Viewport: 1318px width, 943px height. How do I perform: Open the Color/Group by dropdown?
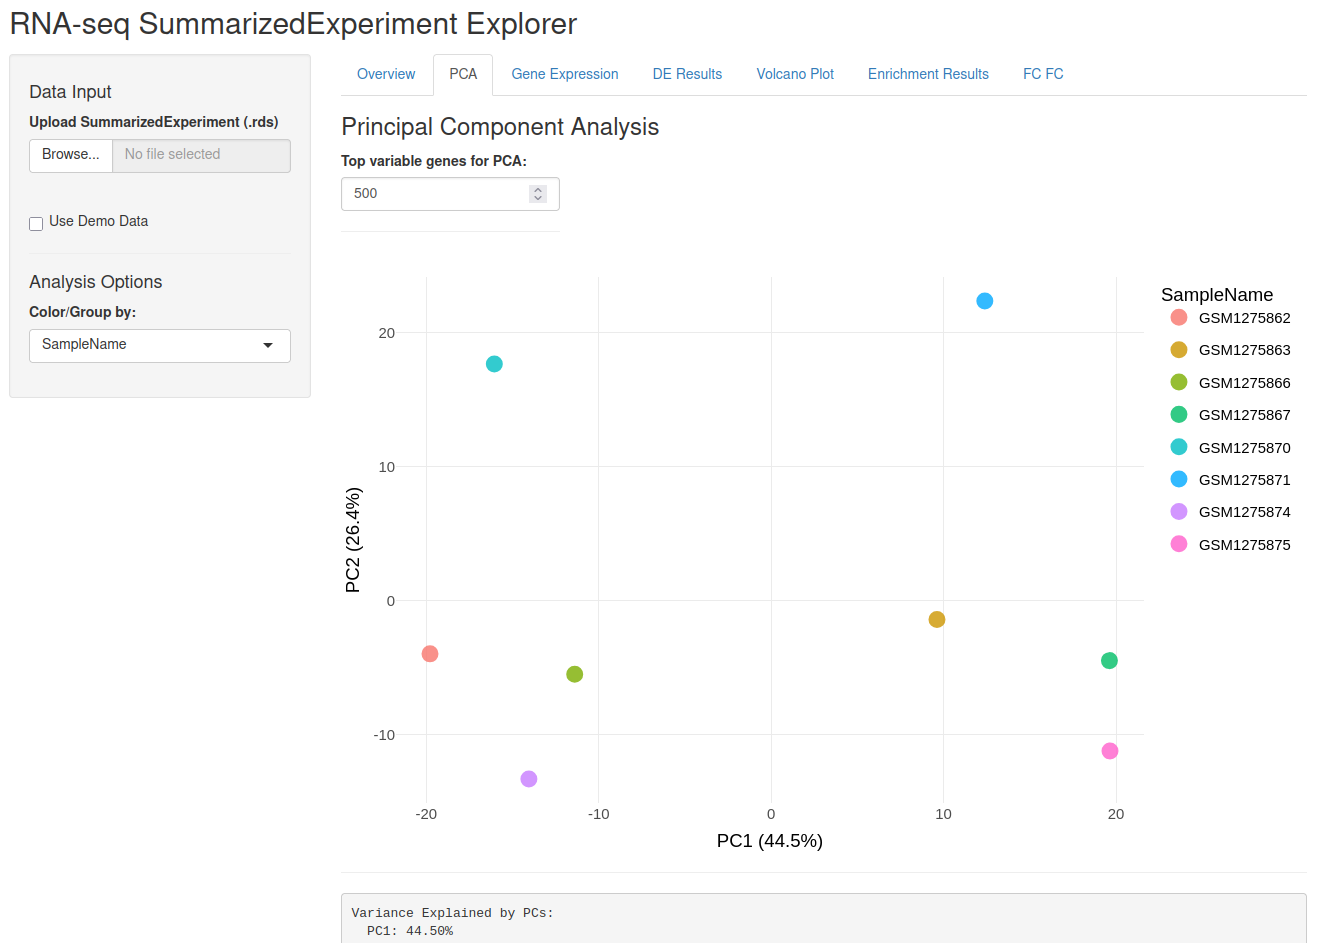coord(160,345)
